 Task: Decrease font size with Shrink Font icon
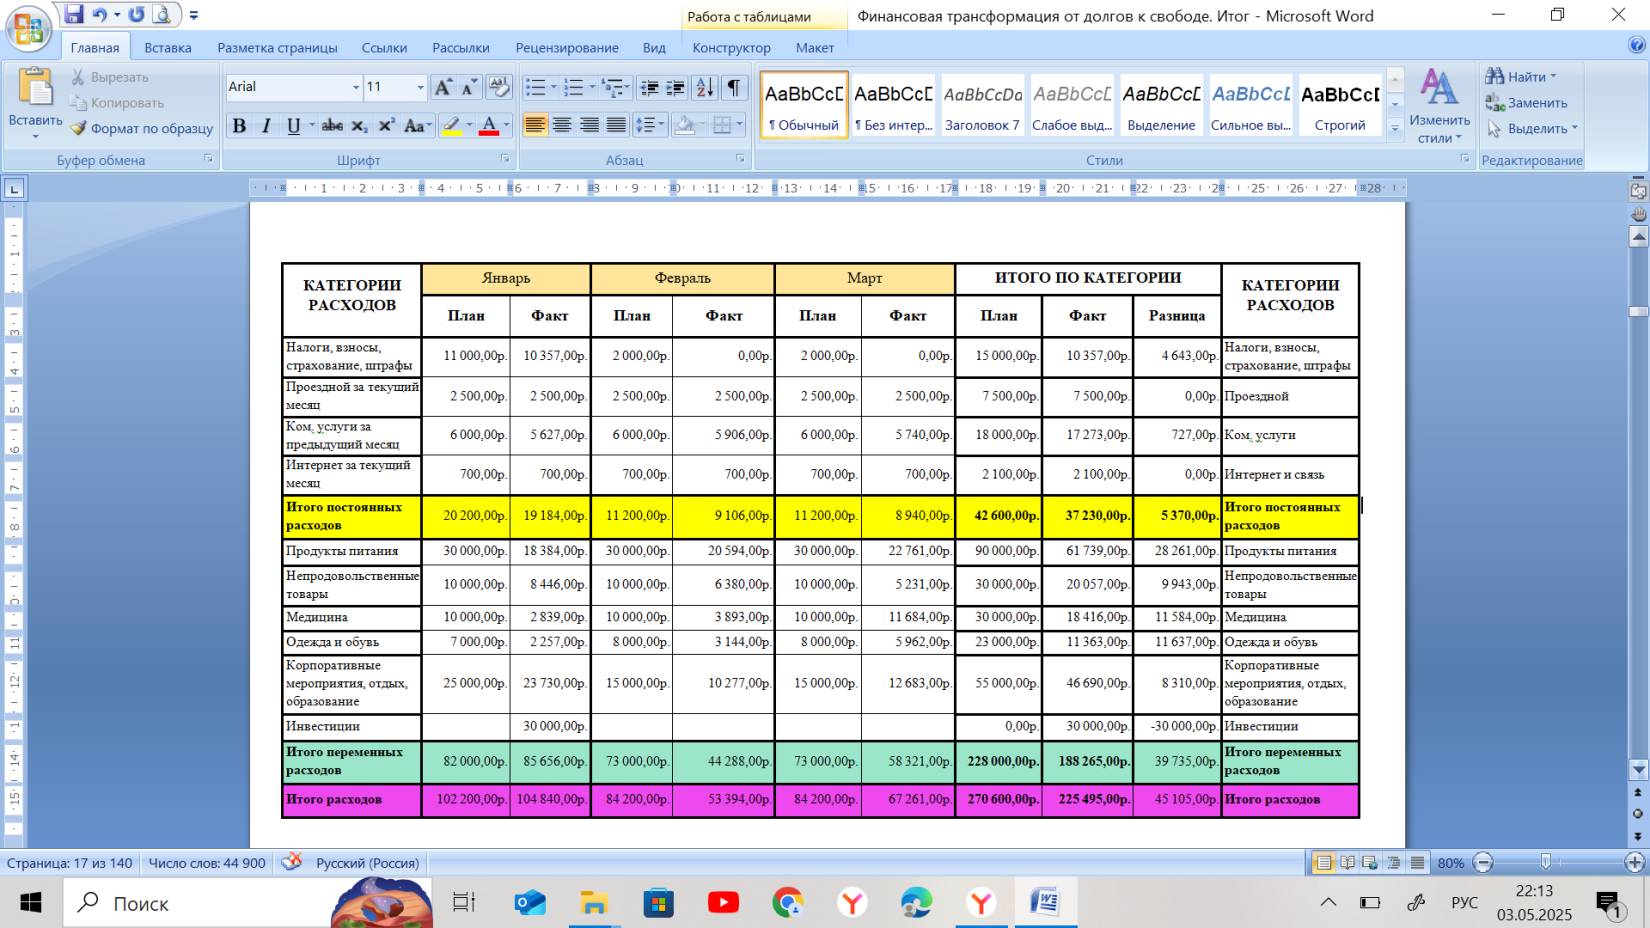[x=470, y=87]
